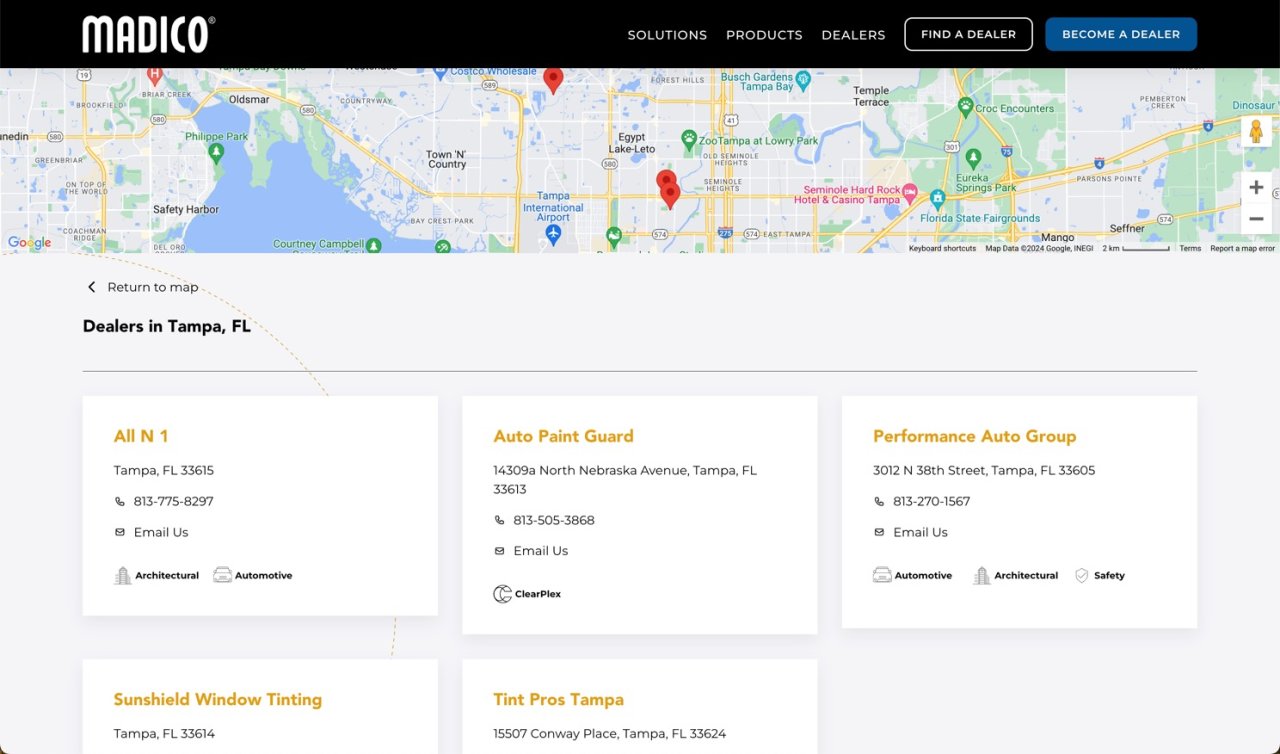Click phone icon in Performance Auto Group card

[880, 502]
